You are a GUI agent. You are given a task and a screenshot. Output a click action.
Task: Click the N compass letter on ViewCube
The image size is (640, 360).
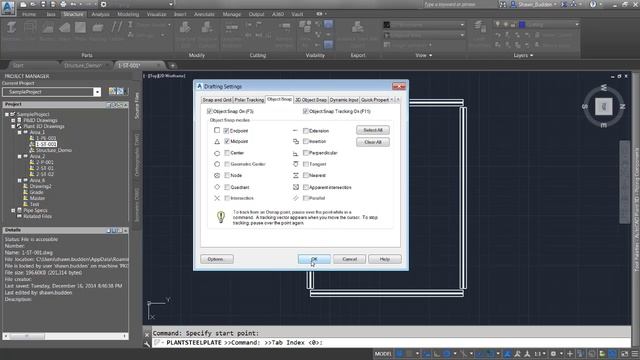(x=623, y=107)
